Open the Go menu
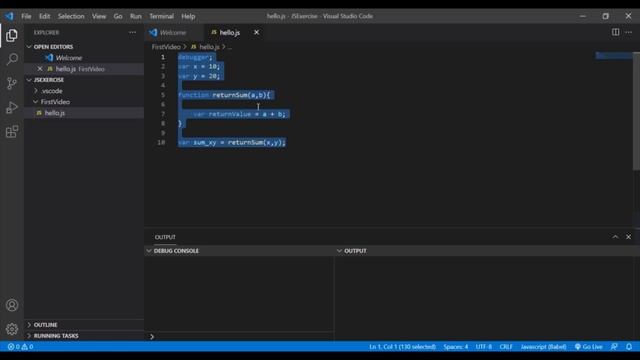This screenshot has width=640, height=360. click(x=118, y=16)
